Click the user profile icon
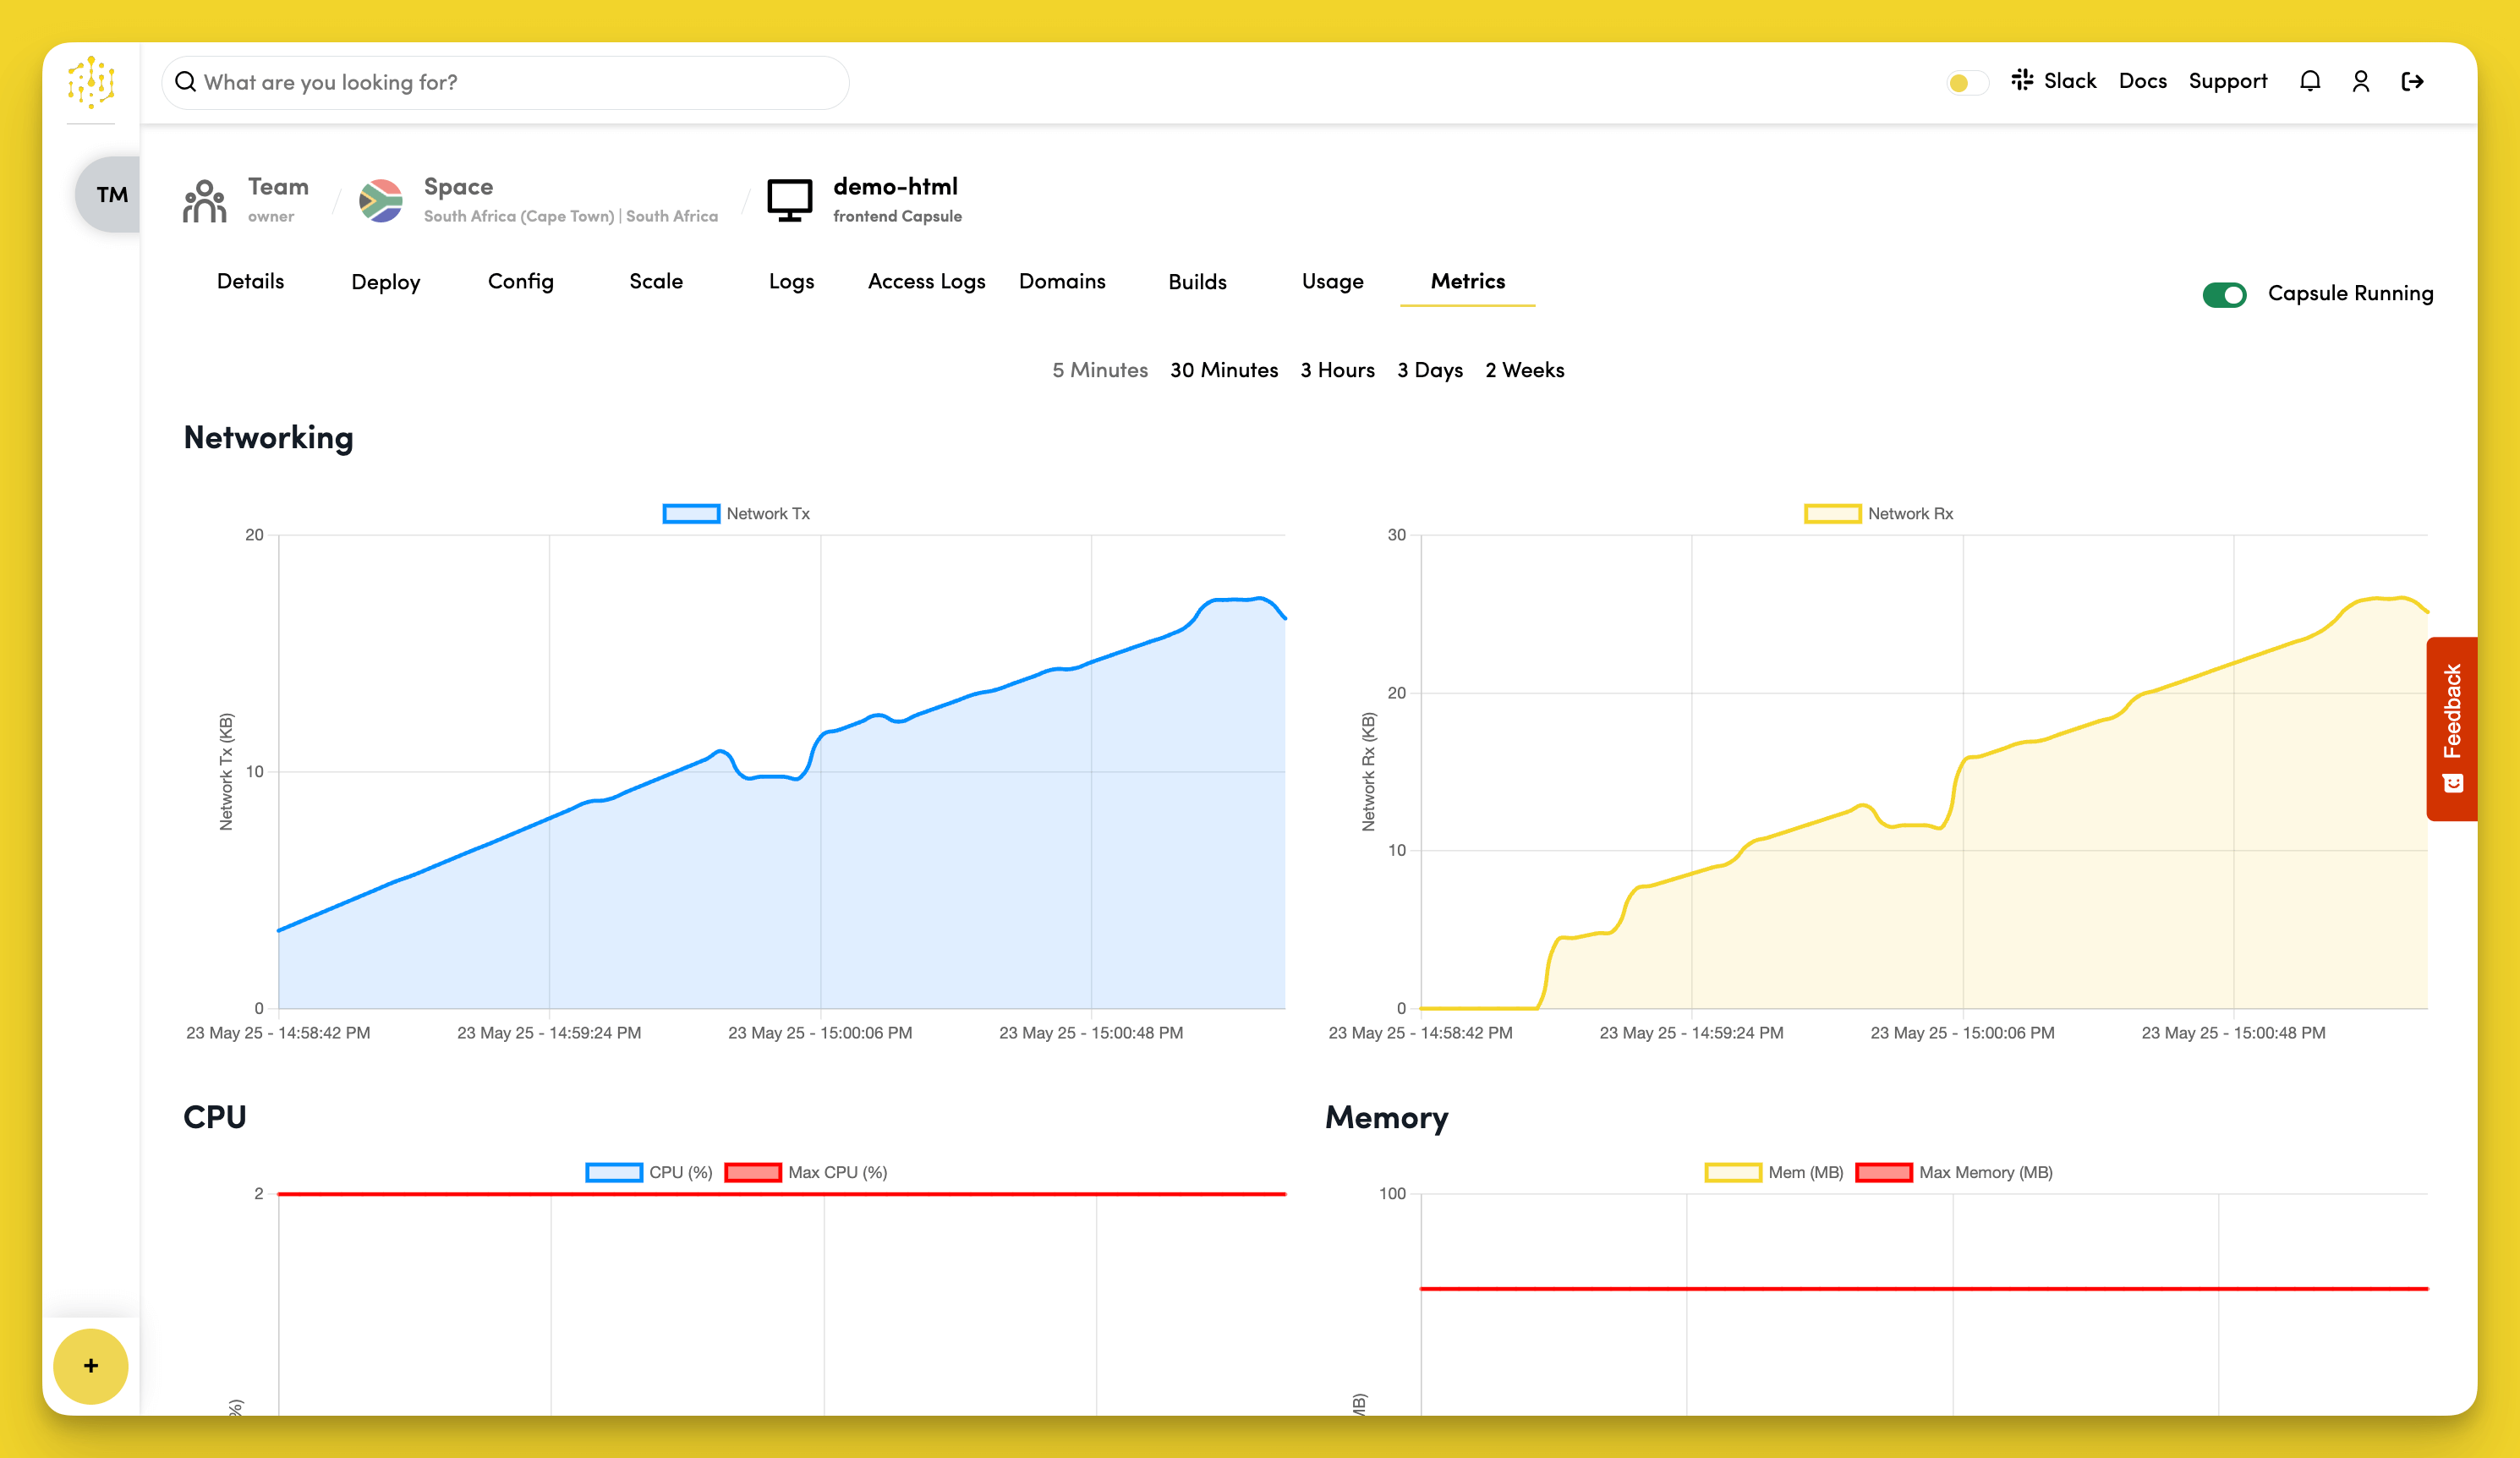Viewport: 2520px width, 1458px height. [x=2361, y=81]
